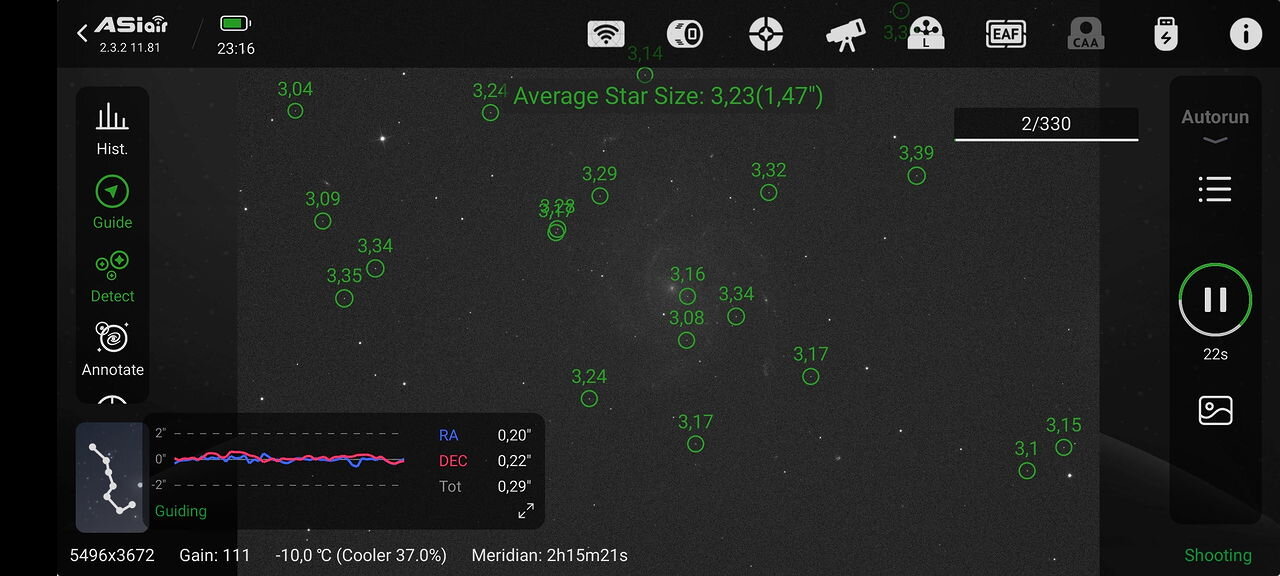Open the image gallery icon

click(x=1215, y=411)
